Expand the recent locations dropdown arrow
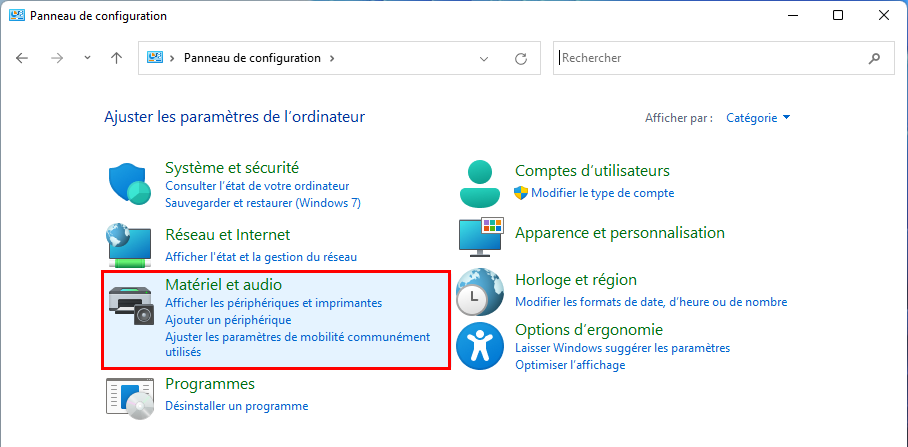This screenshot has height=447, width=908. point(87,58)
